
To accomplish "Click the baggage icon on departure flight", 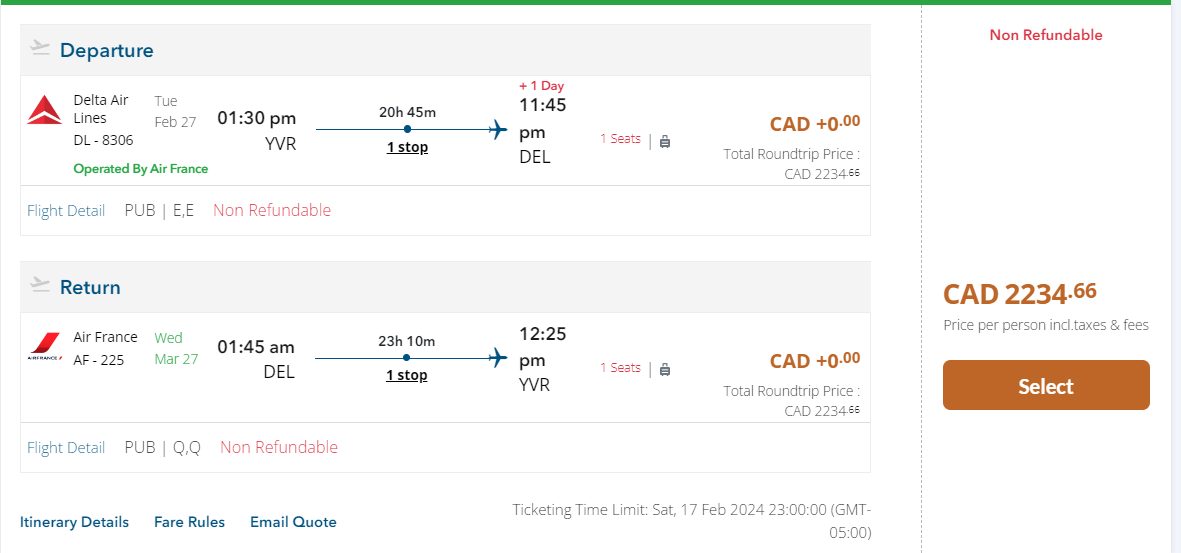I will [x=665, y=141].
